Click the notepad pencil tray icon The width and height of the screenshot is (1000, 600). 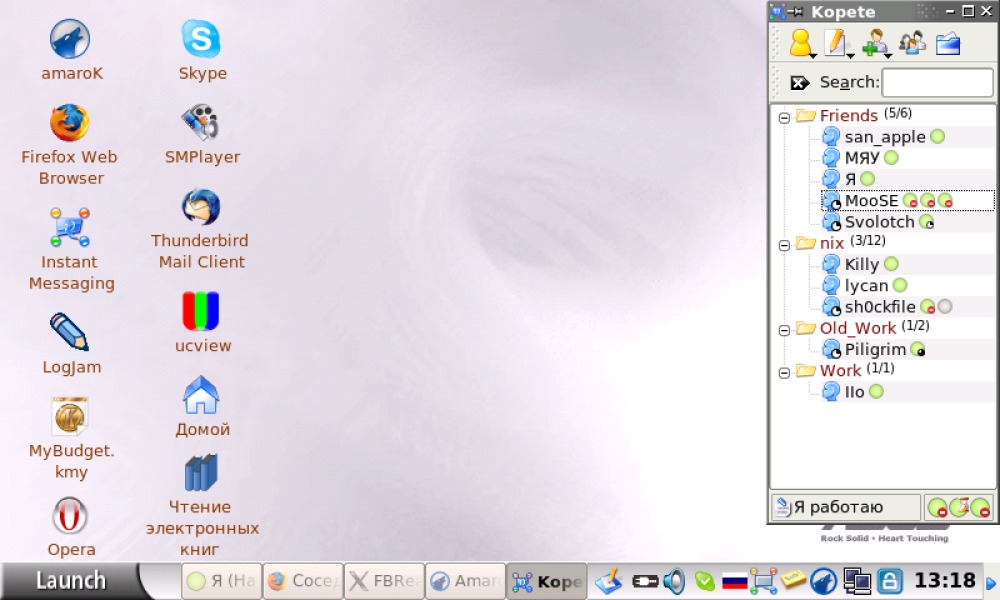point(608,581)
